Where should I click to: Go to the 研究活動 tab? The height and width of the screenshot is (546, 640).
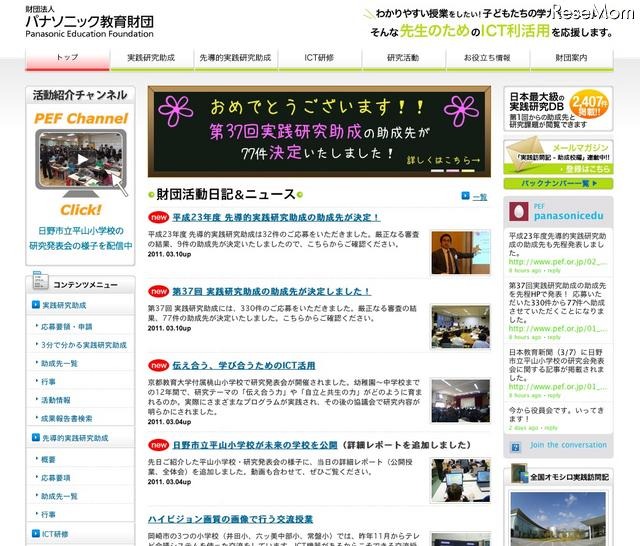point(403,58)
